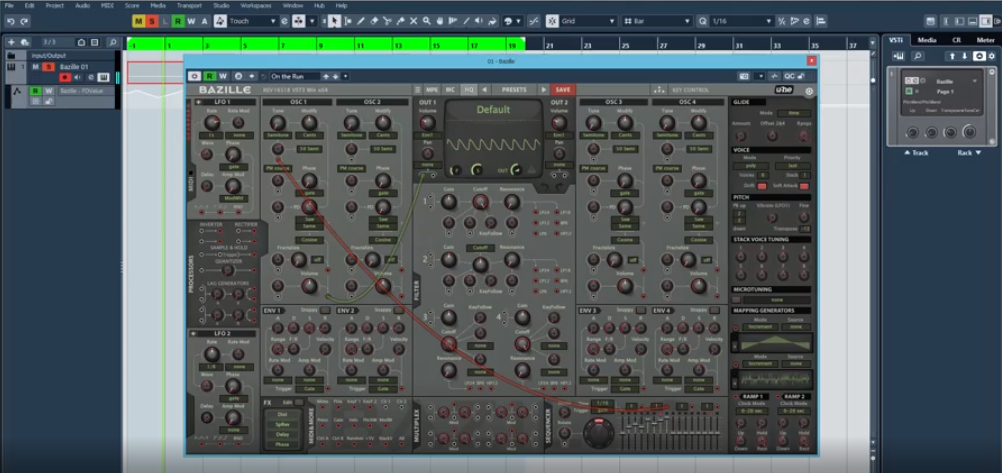Select the Split scissors tool
1002x473 pixels.
(387, 21)
